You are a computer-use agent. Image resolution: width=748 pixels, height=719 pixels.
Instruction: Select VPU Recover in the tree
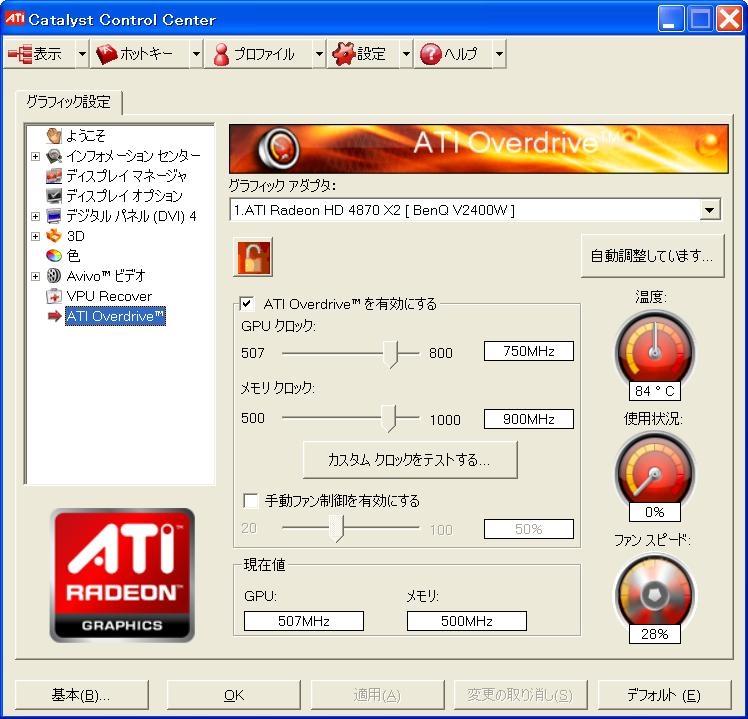[x=109, y=296]
